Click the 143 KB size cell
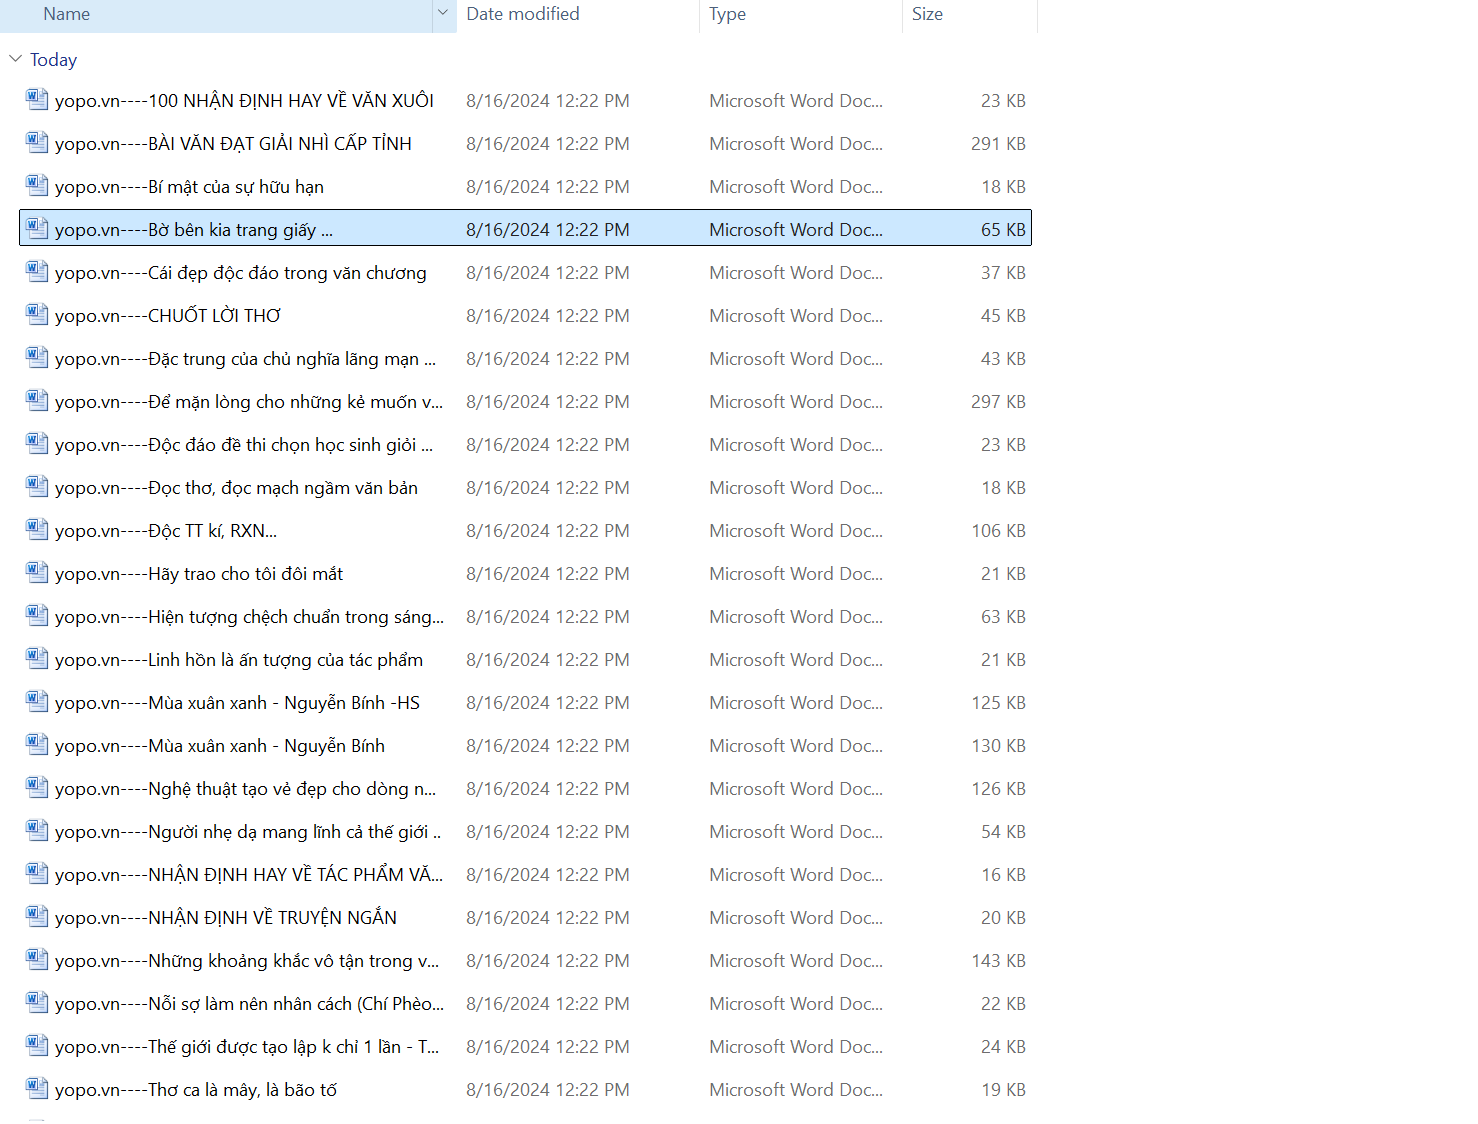 (998, 961)
